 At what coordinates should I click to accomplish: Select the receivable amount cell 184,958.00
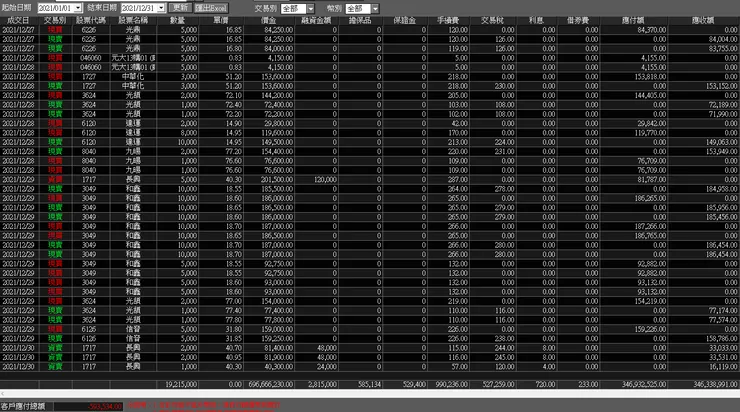[x=704, y=189]
